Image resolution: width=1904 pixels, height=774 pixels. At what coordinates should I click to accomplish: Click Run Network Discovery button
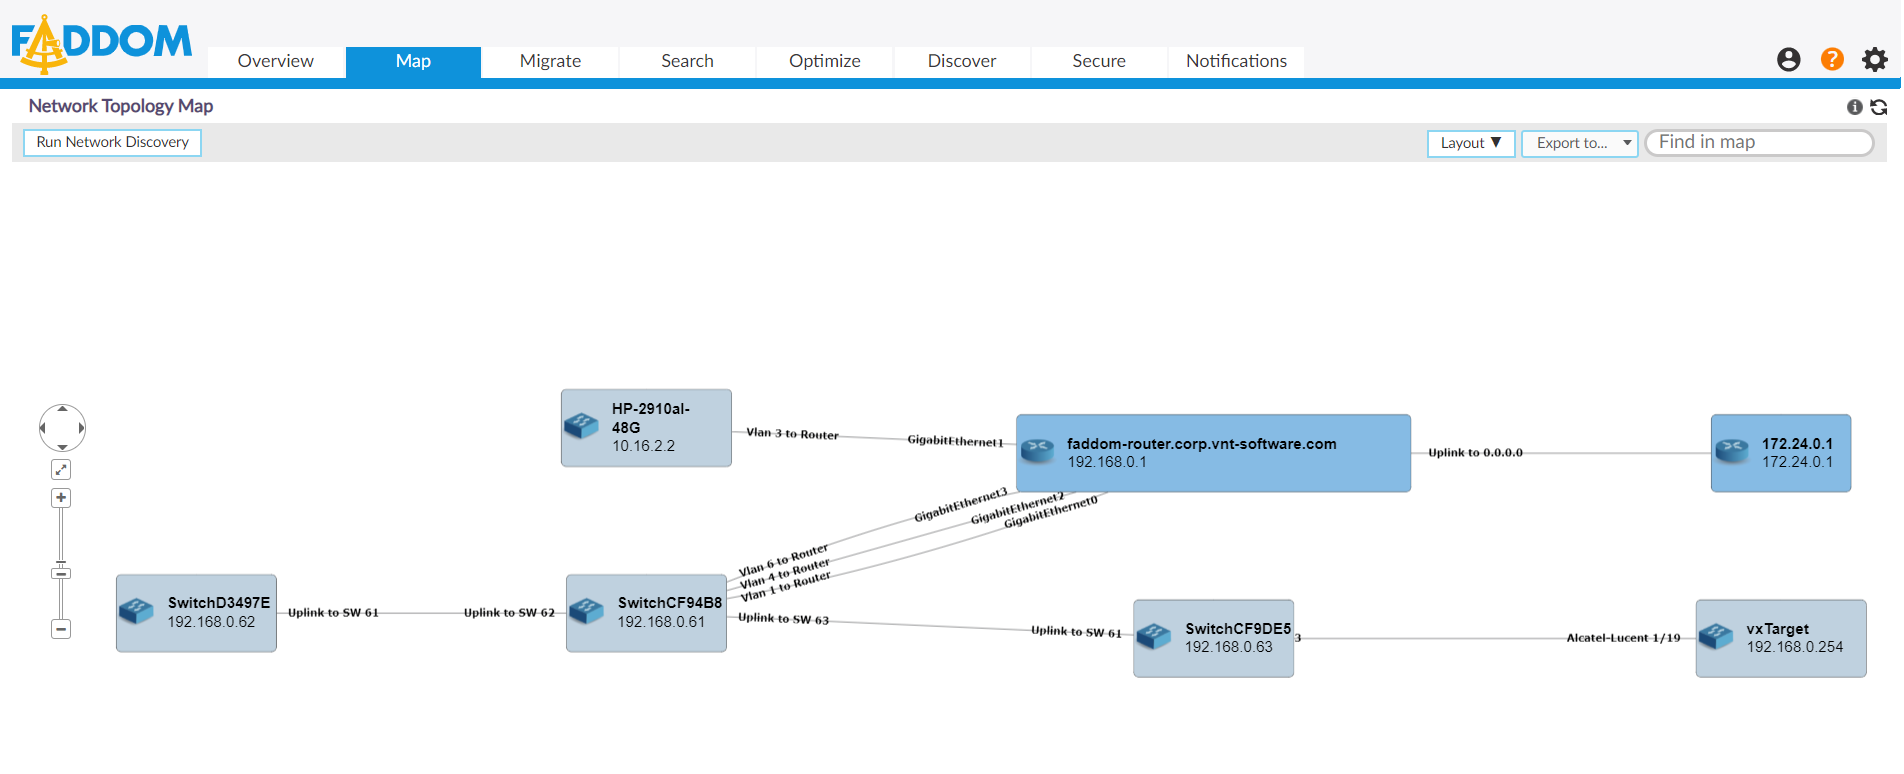coord(113,142)
